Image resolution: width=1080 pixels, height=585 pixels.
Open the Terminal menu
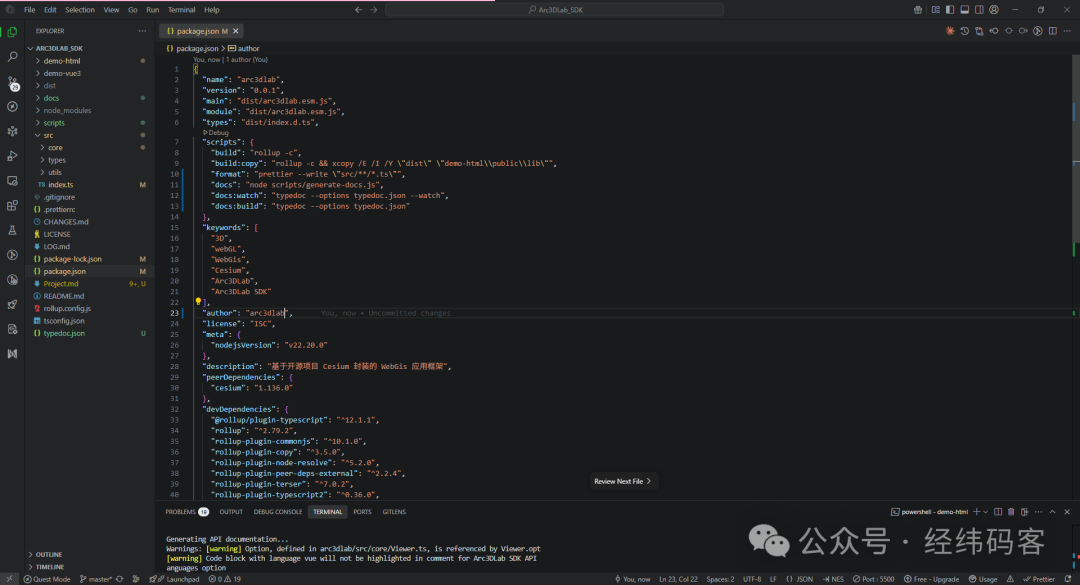[181, 10]
